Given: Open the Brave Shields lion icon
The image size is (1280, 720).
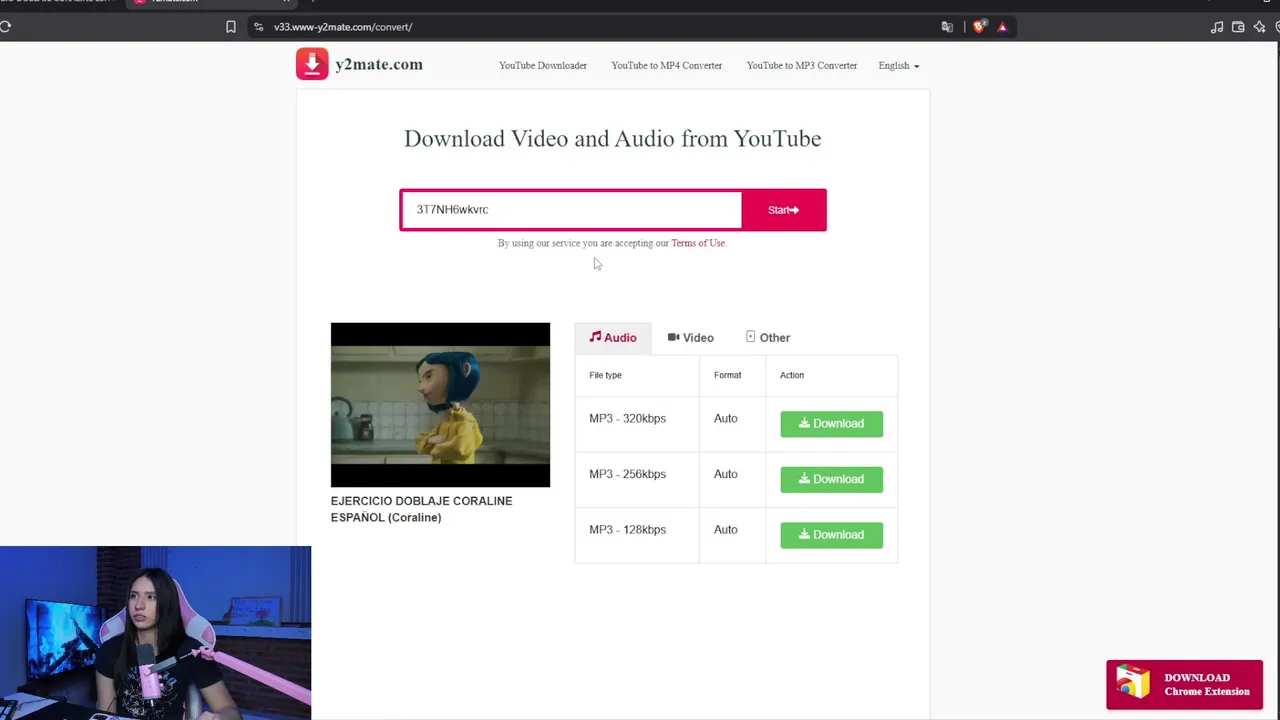Looking at the screenshot, I should tap(979, 27).
